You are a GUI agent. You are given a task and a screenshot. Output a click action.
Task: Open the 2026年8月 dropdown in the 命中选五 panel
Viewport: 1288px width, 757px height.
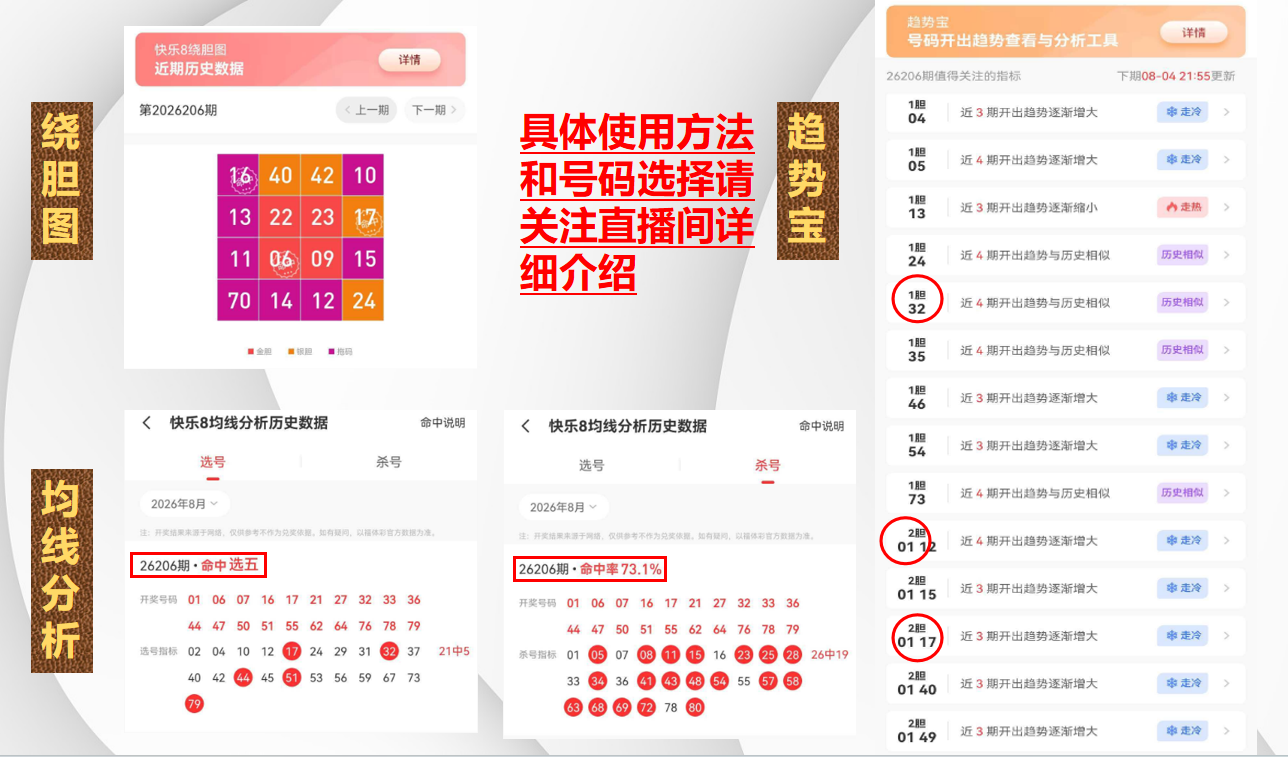pyautogui.click(x=185, y=504)
